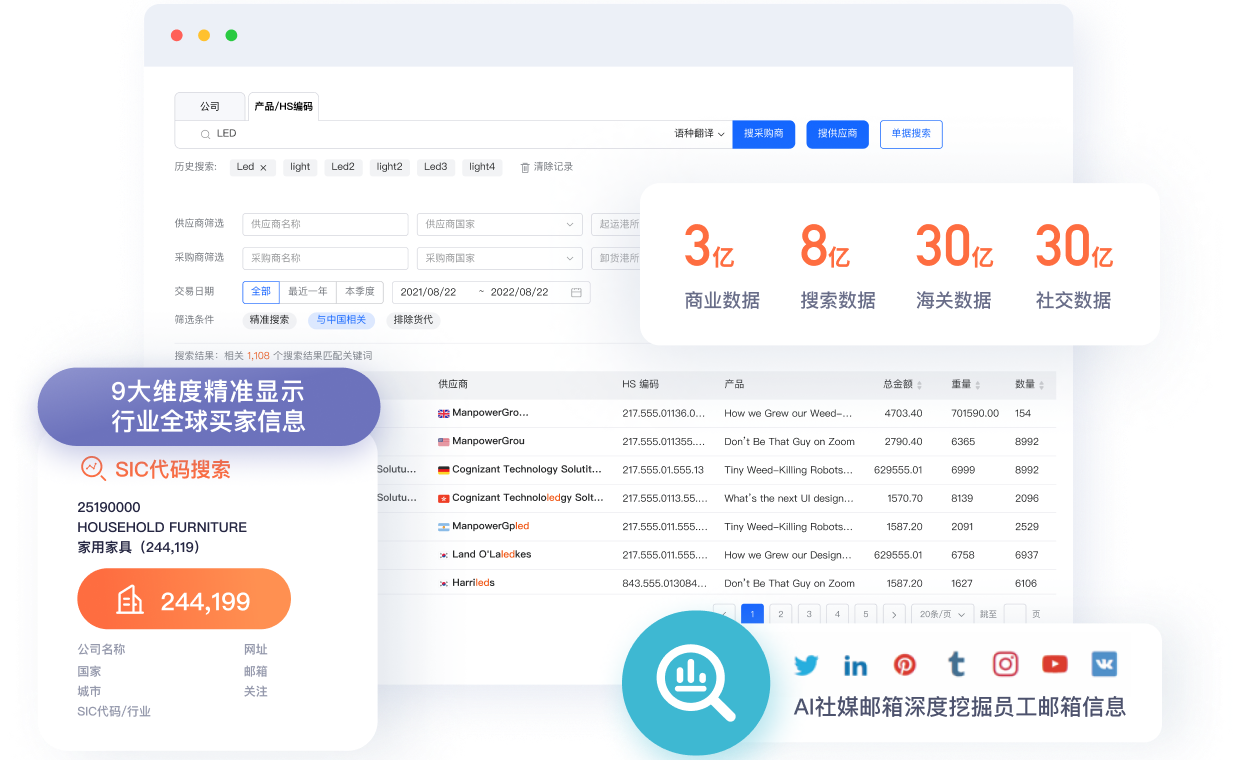The width and height of the screenshot is (1238, 760).
Task: Click the Twitter social media icon
Action: click(x=805, y=665)
